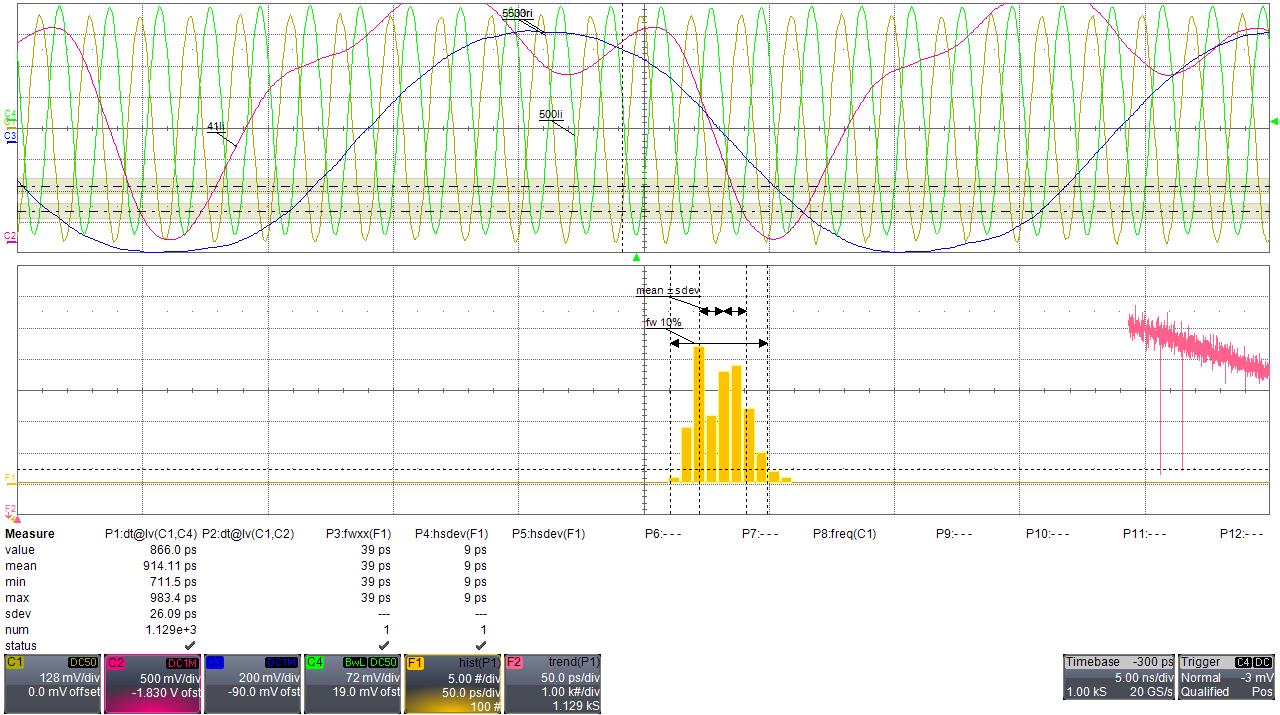Select the P3:fwxx(F1) parameter header
This screenshot has width=1280, height=715.
click(358, 534)
